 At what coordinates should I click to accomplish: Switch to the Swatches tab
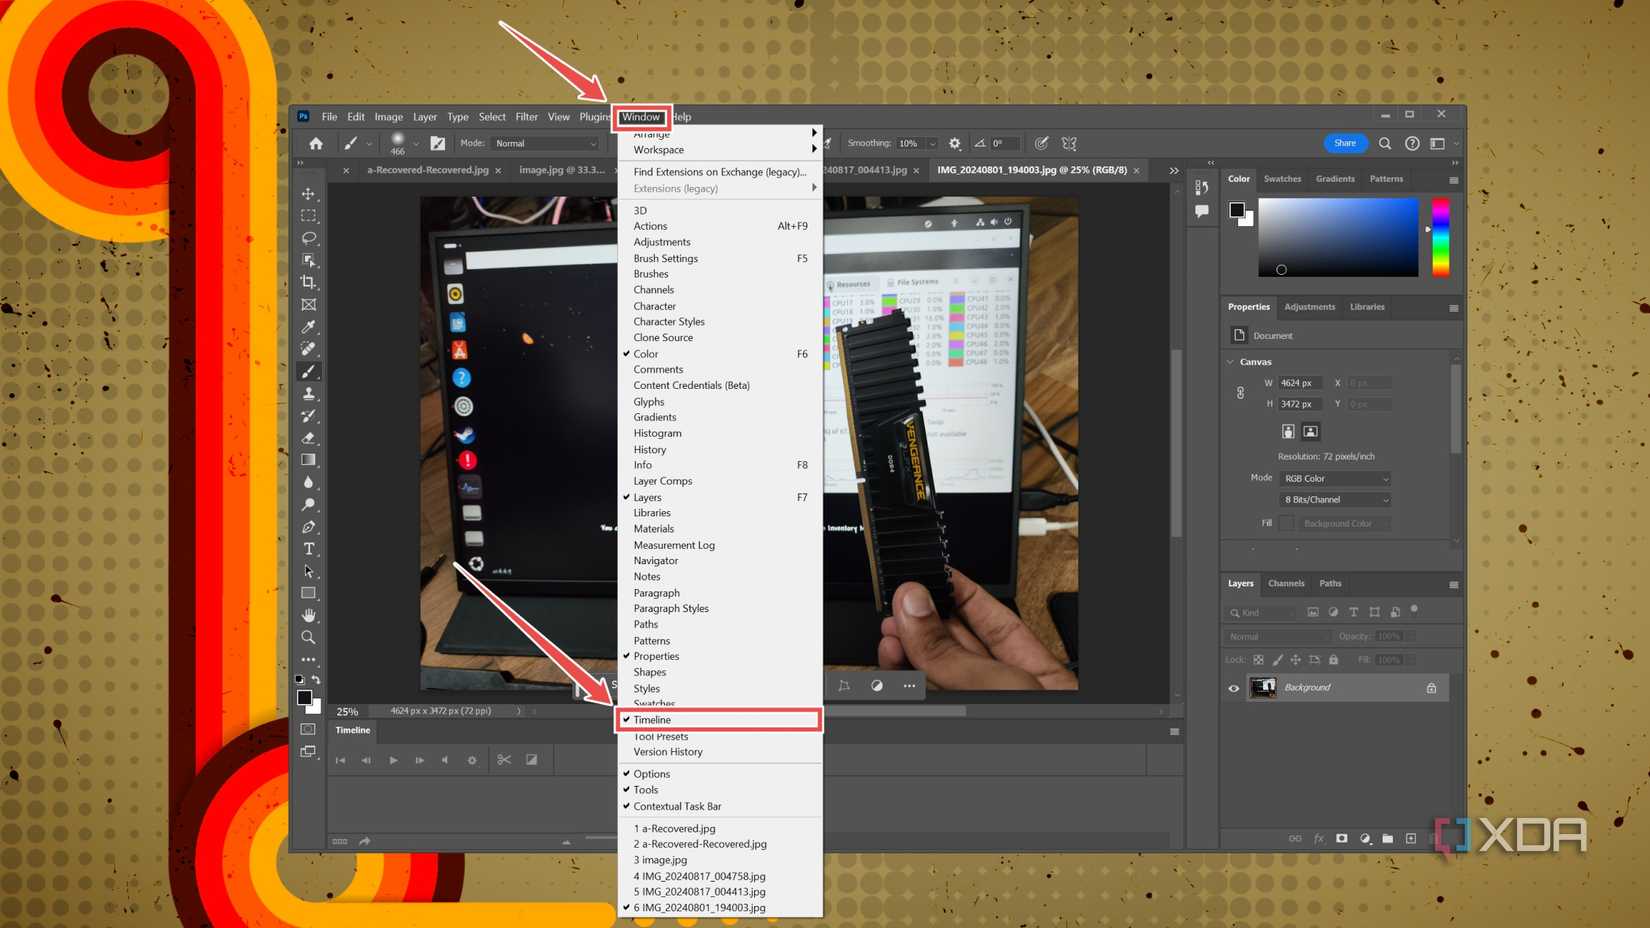(x=1282, y=179)
